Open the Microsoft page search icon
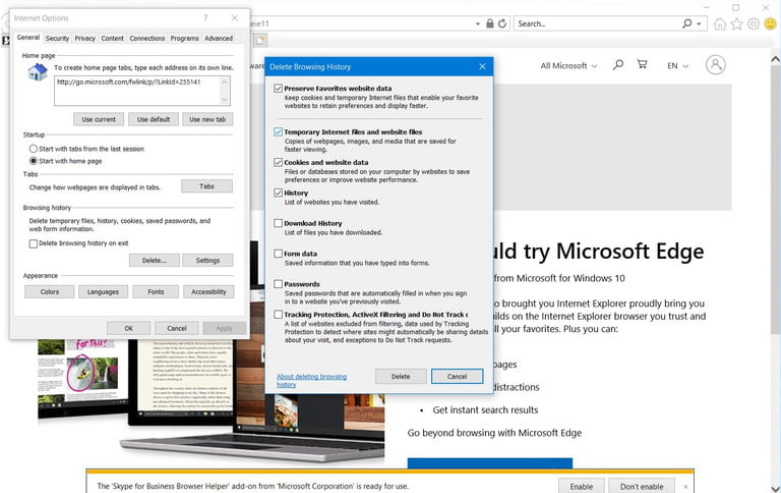Image resolution: width=781 pixels, height=493 pixels. click(x=618, y=65)
